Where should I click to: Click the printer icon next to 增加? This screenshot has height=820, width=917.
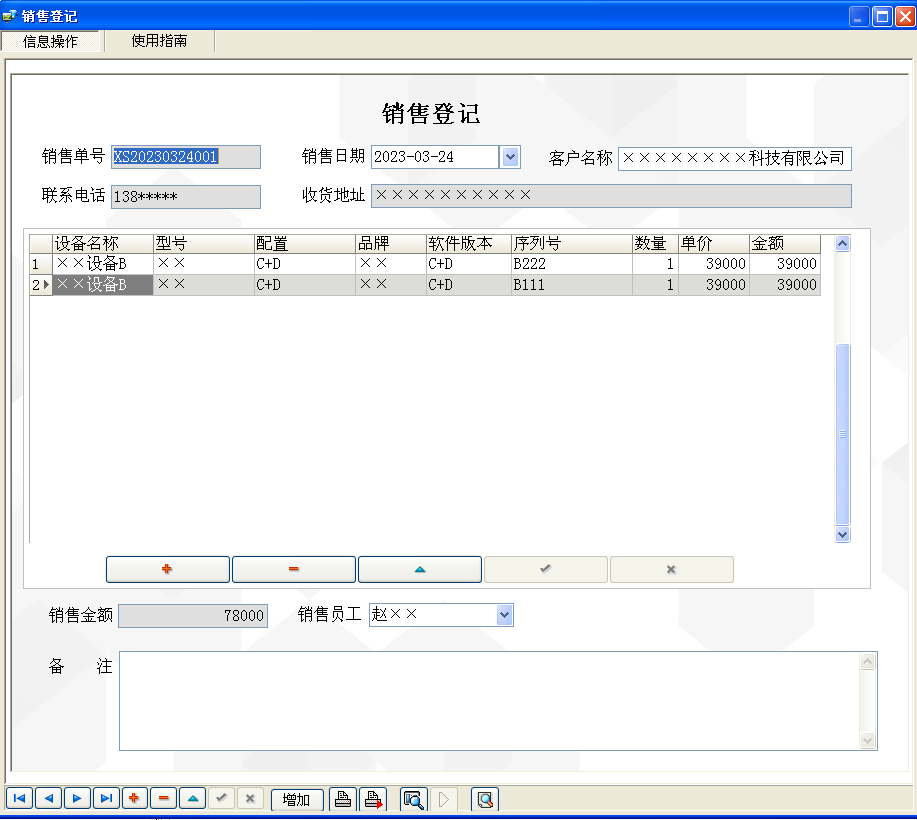point(343,799)
